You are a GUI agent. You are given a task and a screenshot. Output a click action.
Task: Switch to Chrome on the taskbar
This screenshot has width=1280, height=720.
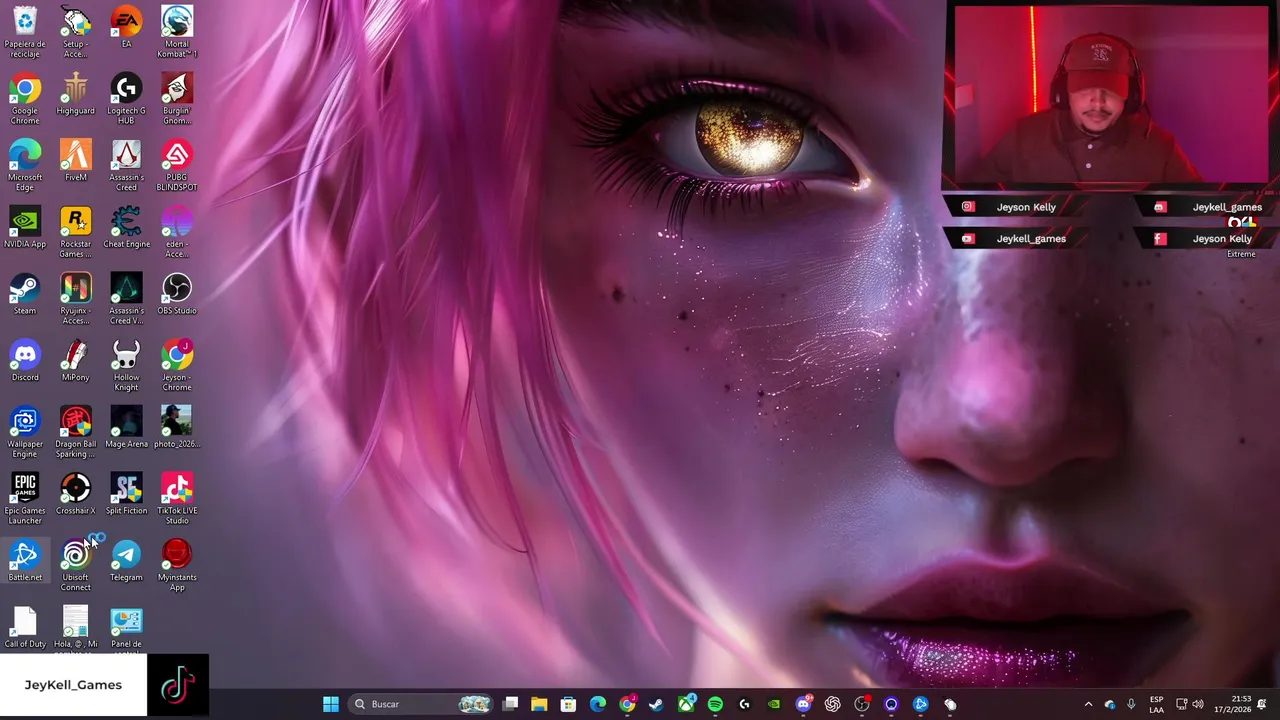(627, 704)
